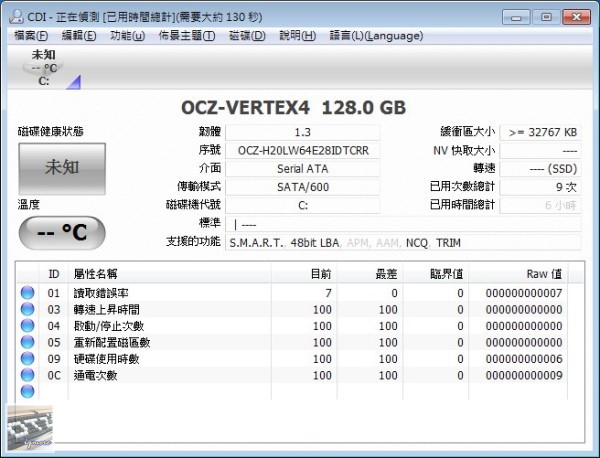Click the 臨界值 column header
The image size is (600, 458).
436,274
